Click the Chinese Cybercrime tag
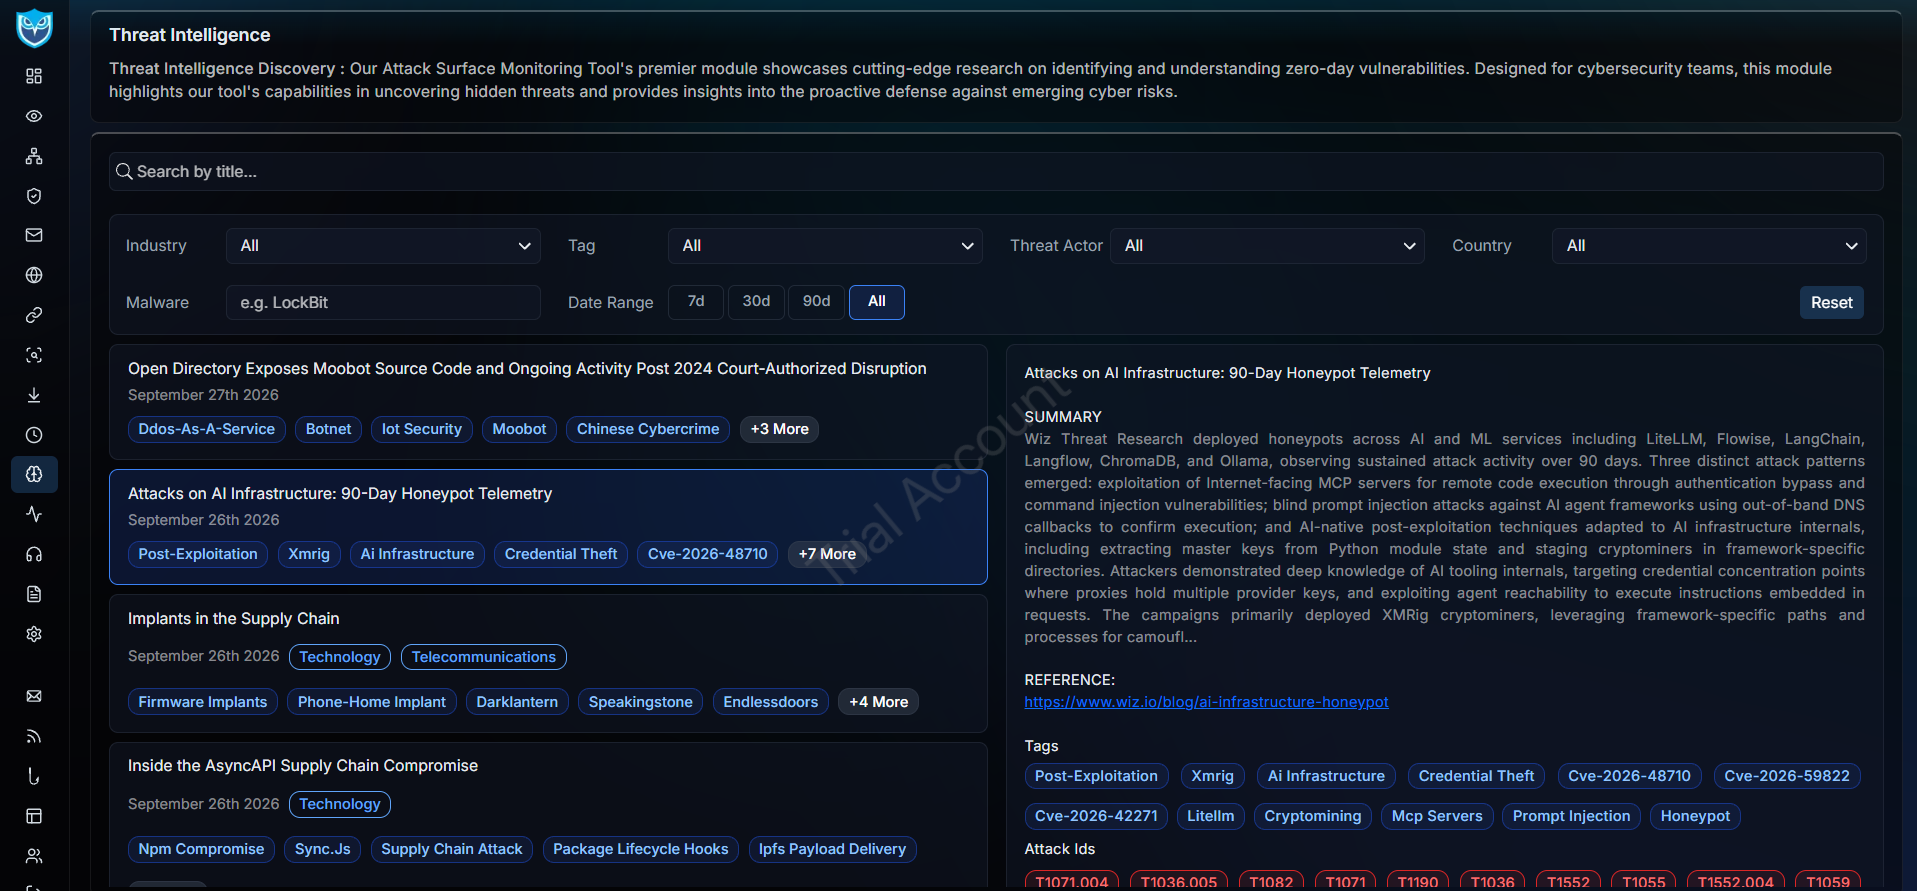 (648, 429)
